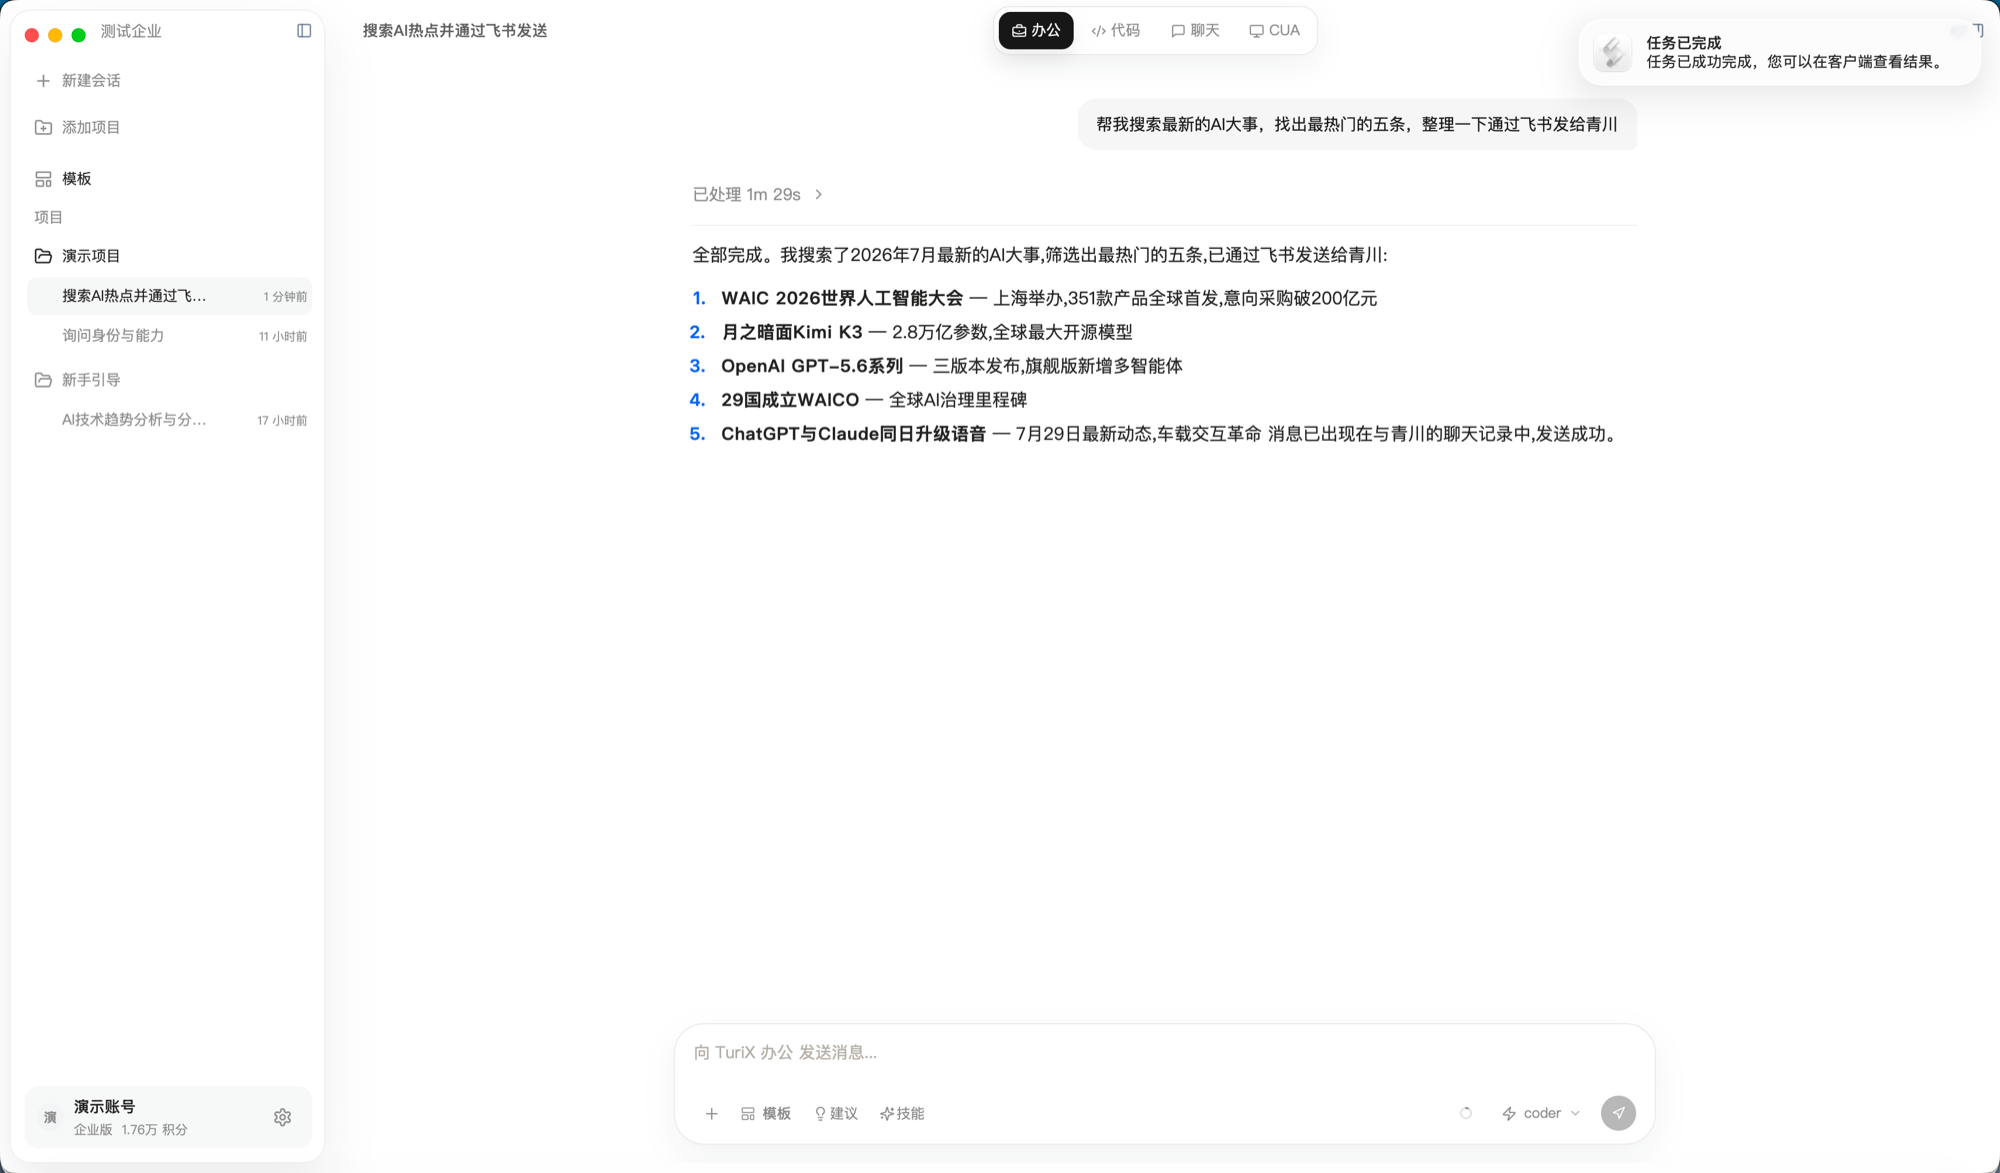
Task: Click the 1 分钟前 timestamp
Action: pos(285,297)
